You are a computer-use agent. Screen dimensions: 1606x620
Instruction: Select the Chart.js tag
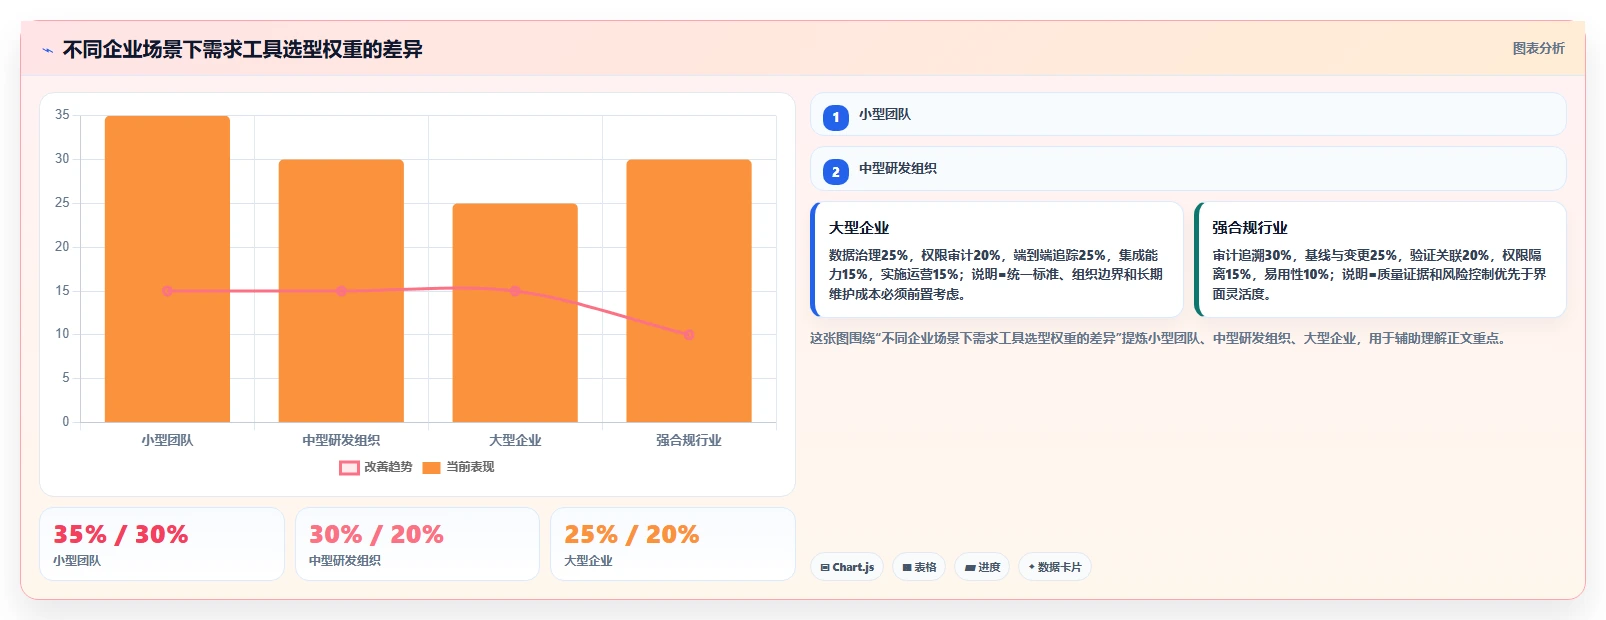(847, 567)
